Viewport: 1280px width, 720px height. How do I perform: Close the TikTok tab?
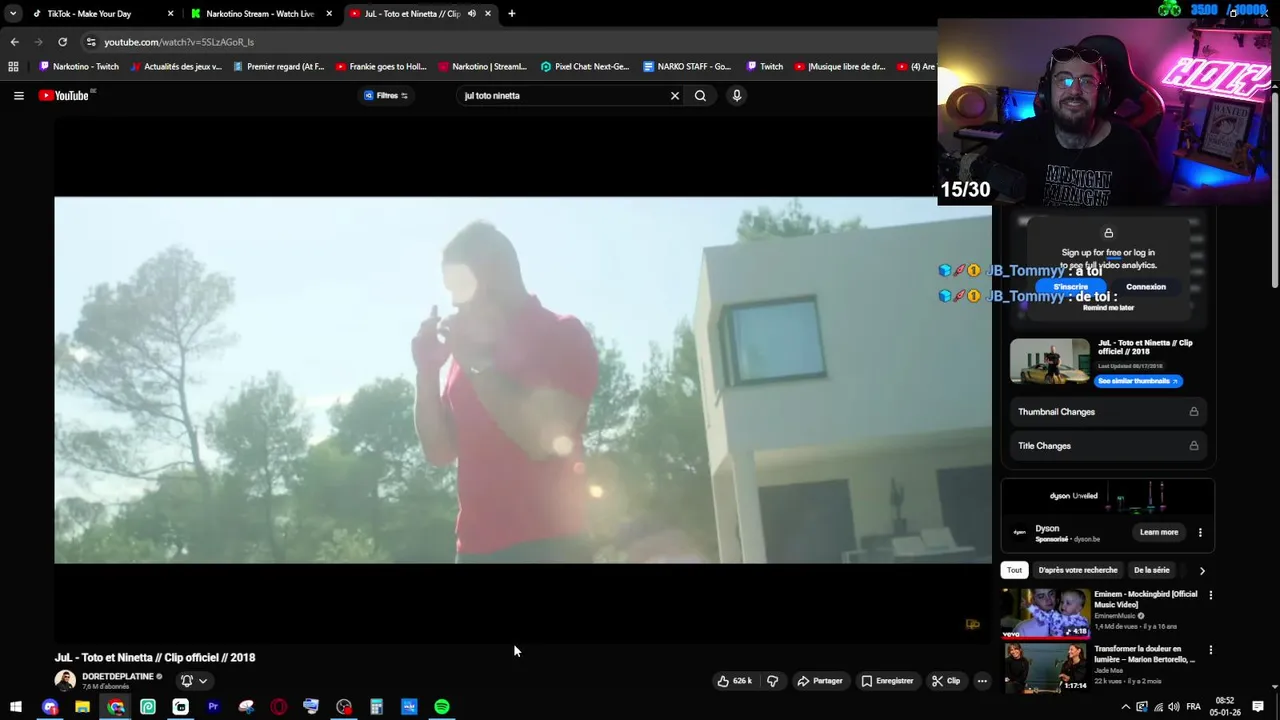click(x=170, y=14)
